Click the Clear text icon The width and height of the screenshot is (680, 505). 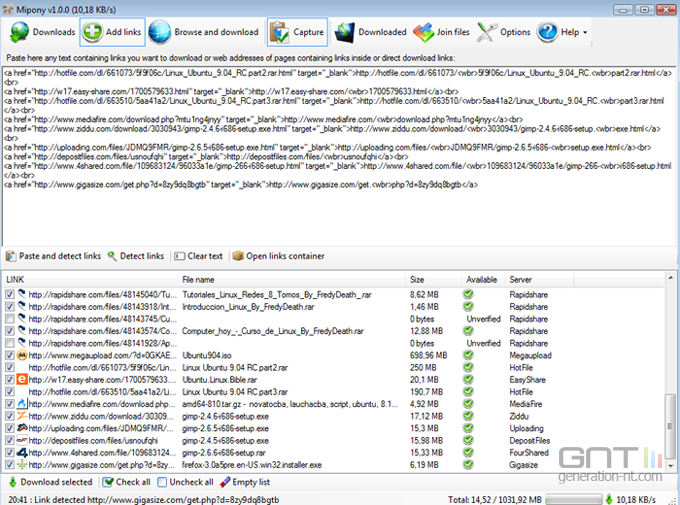click(x=179, y=256)
